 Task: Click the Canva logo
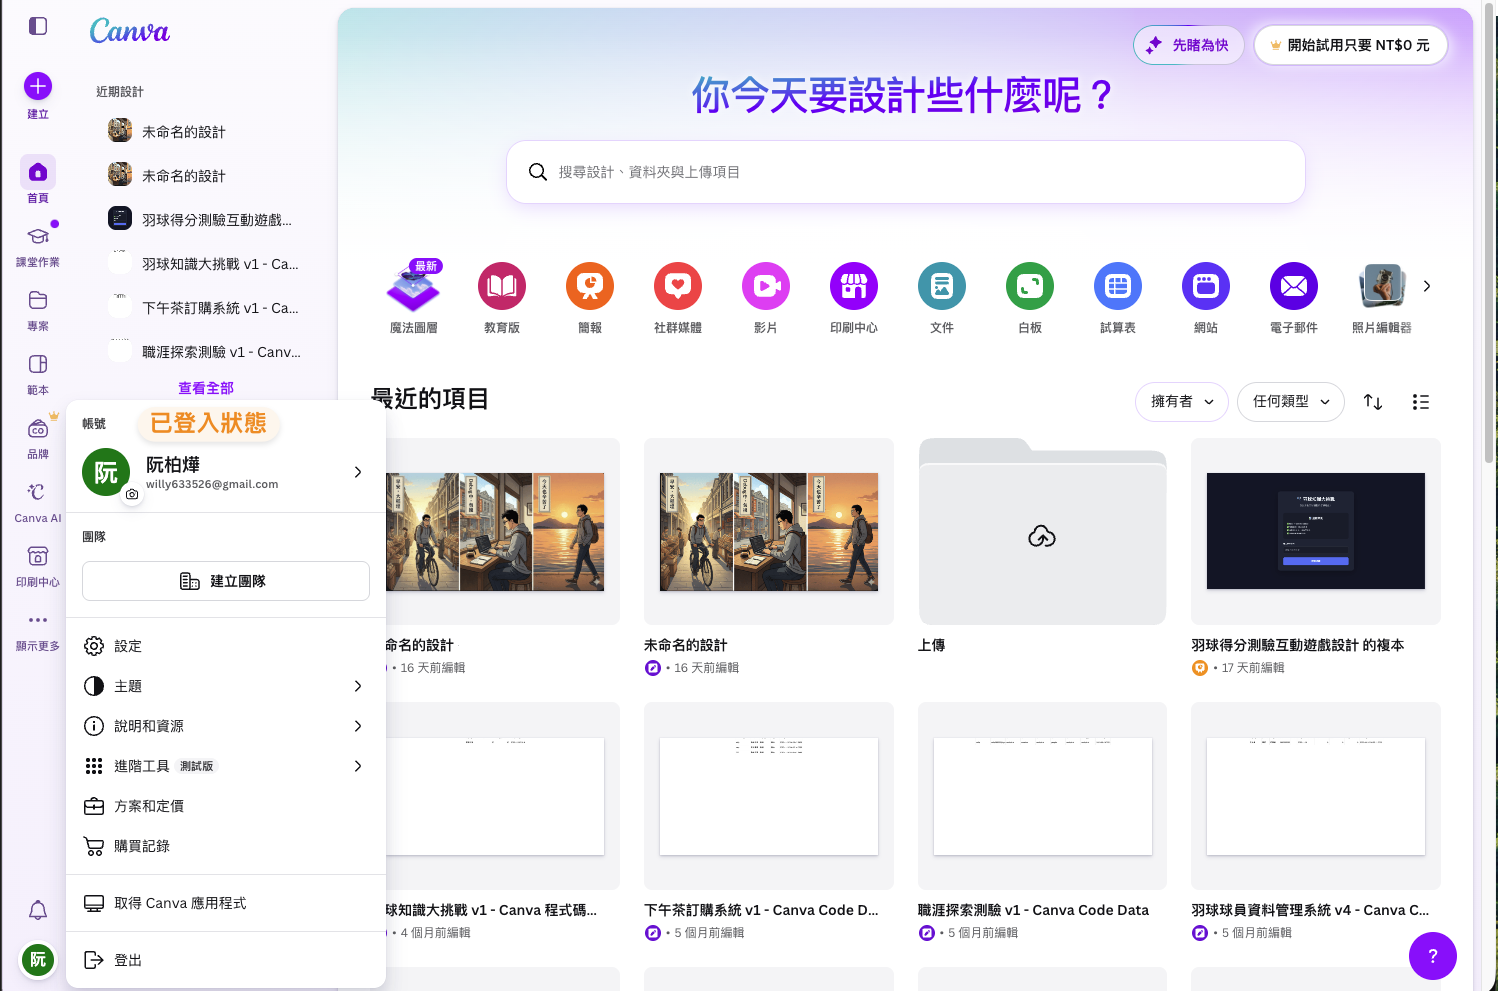pos(129,32)
